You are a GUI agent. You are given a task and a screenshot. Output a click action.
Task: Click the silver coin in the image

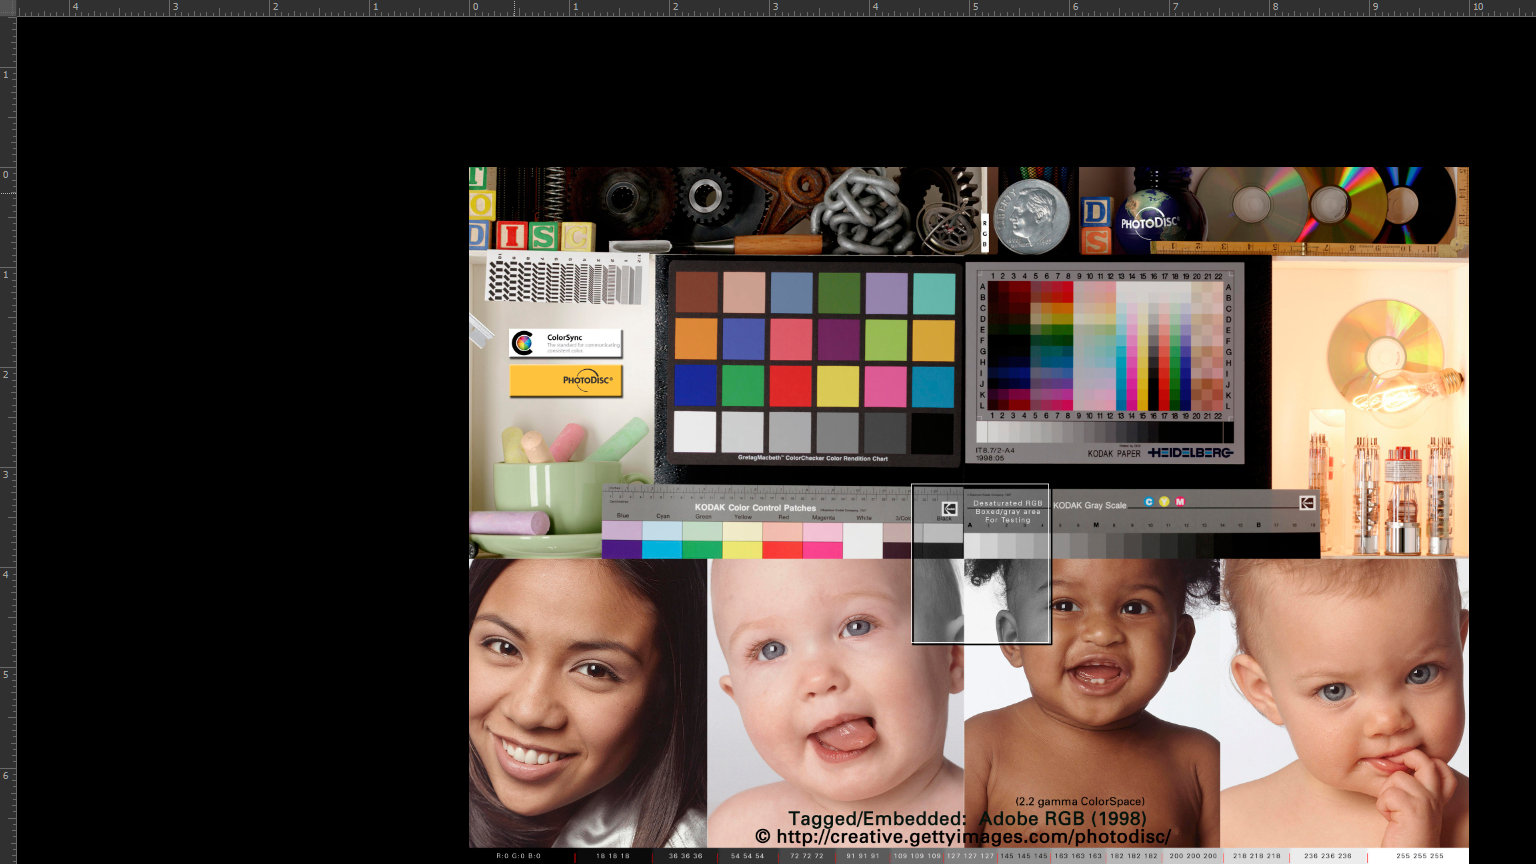click(1032, 216)
